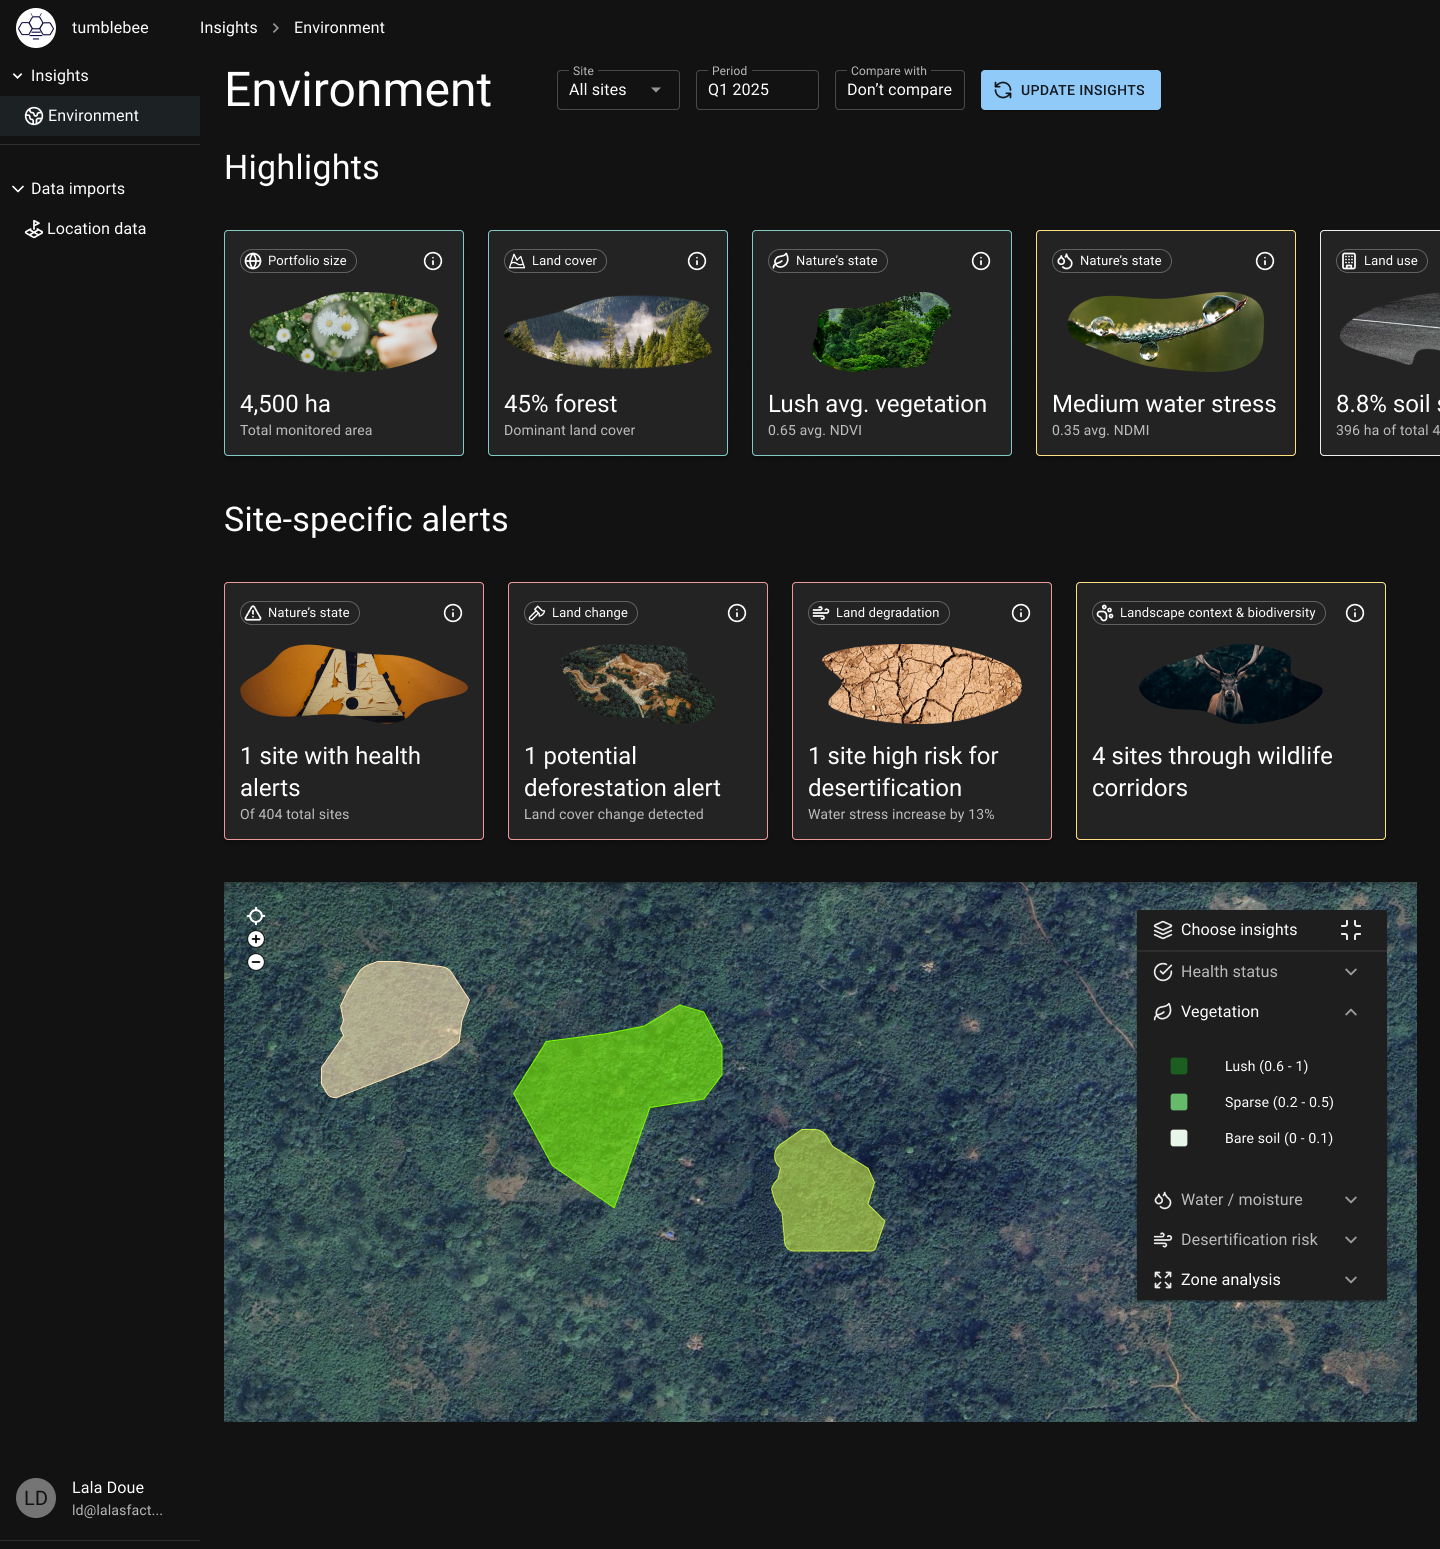Go to Insights breadcrumb
This screenshot has width=1440, height=1549.
pos(228,28)
